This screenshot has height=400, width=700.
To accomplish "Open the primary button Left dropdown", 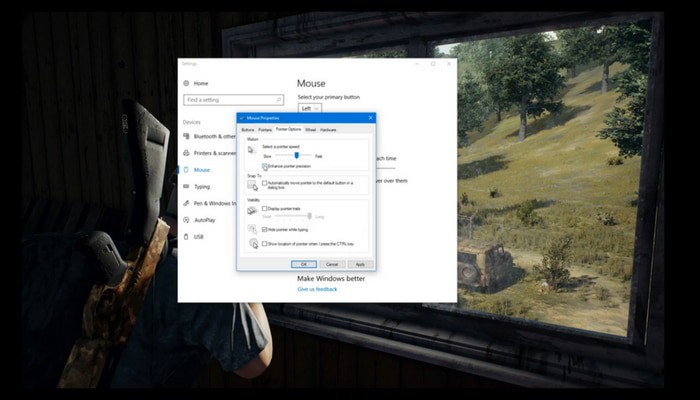I will click(x=310, y=108).
